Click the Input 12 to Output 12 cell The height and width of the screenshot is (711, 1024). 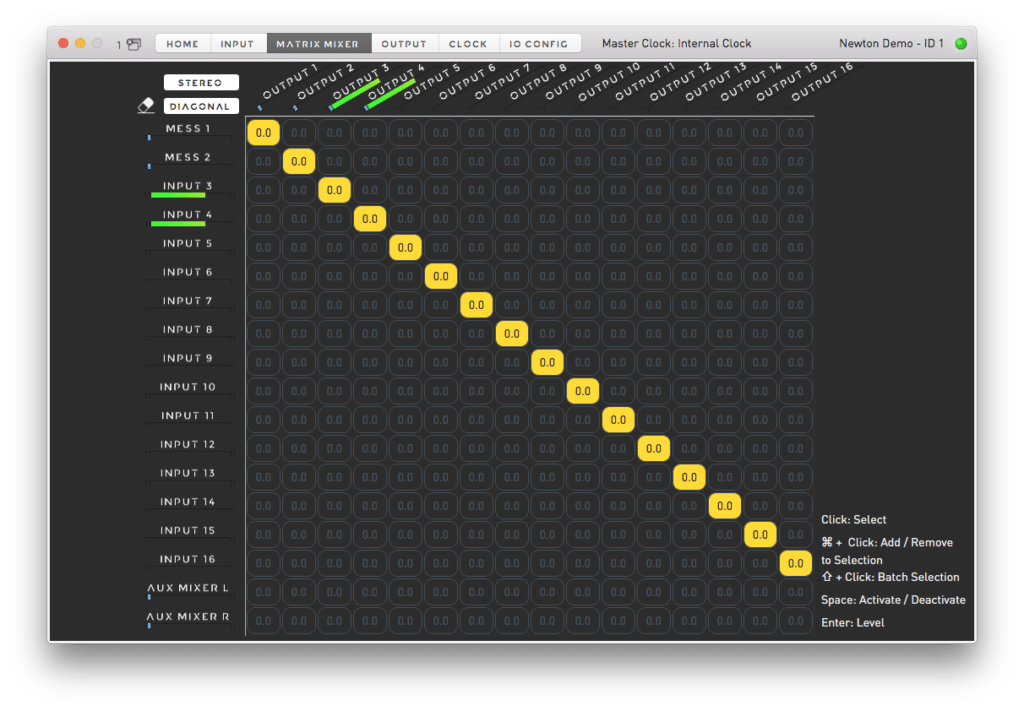(x=653, y=449)
